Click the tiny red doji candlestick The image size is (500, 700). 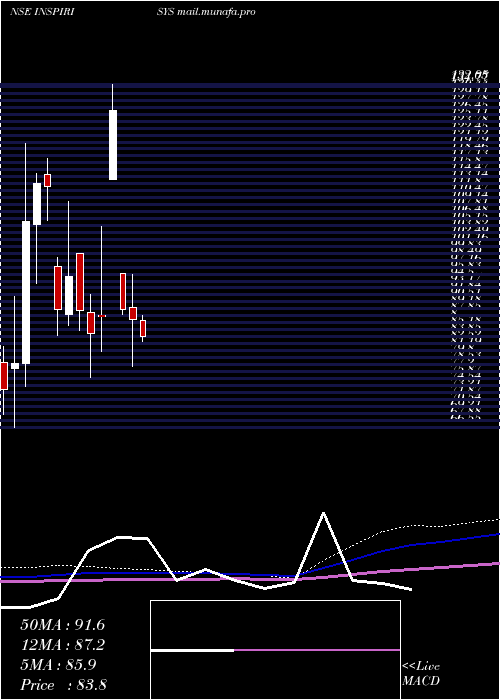coord(102,316)
